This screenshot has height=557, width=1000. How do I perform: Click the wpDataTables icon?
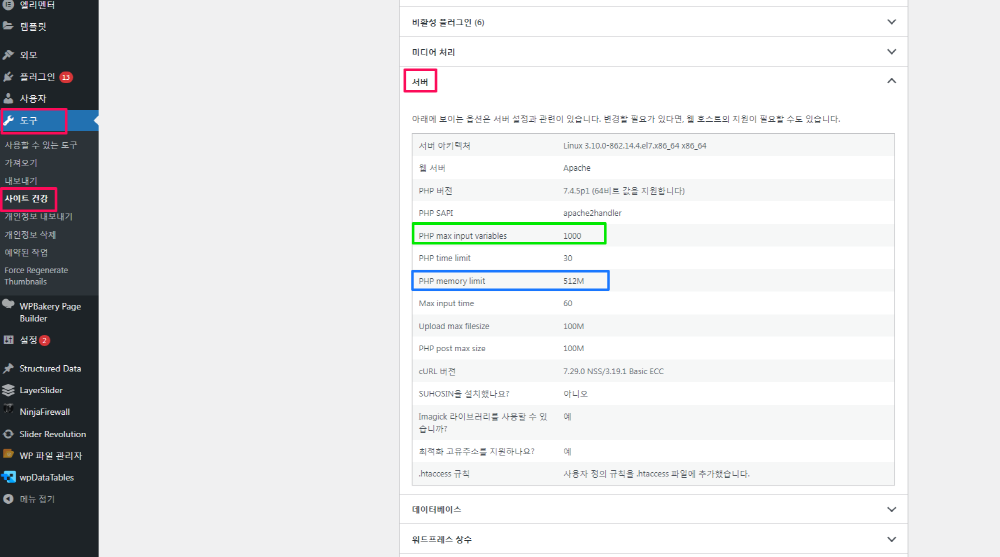8,477
